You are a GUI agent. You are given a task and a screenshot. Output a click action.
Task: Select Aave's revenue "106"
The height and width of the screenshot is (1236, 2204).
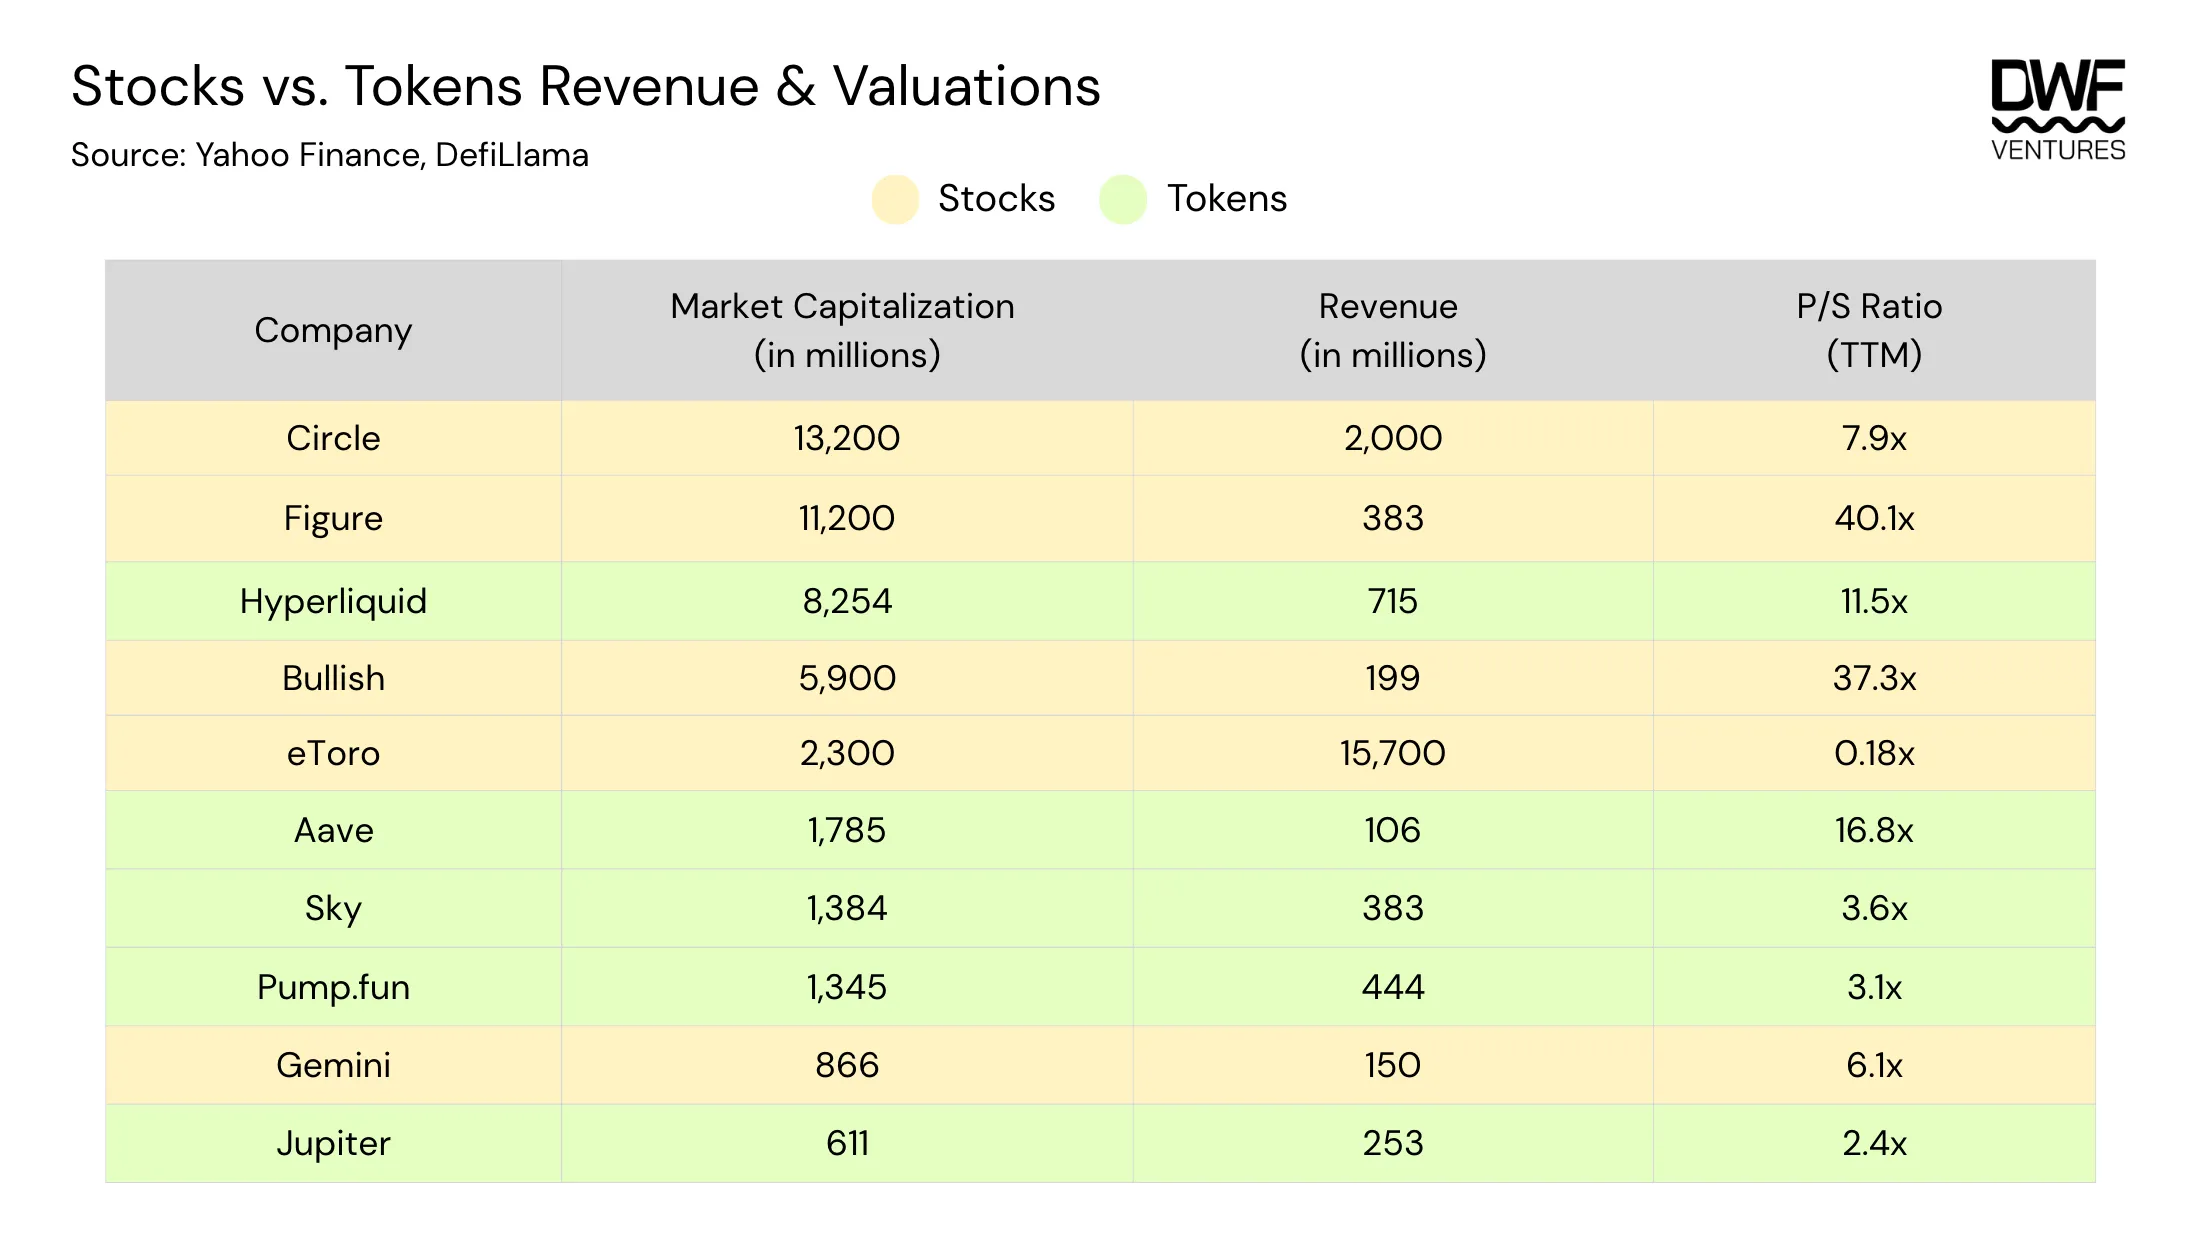coord(1393,830)
